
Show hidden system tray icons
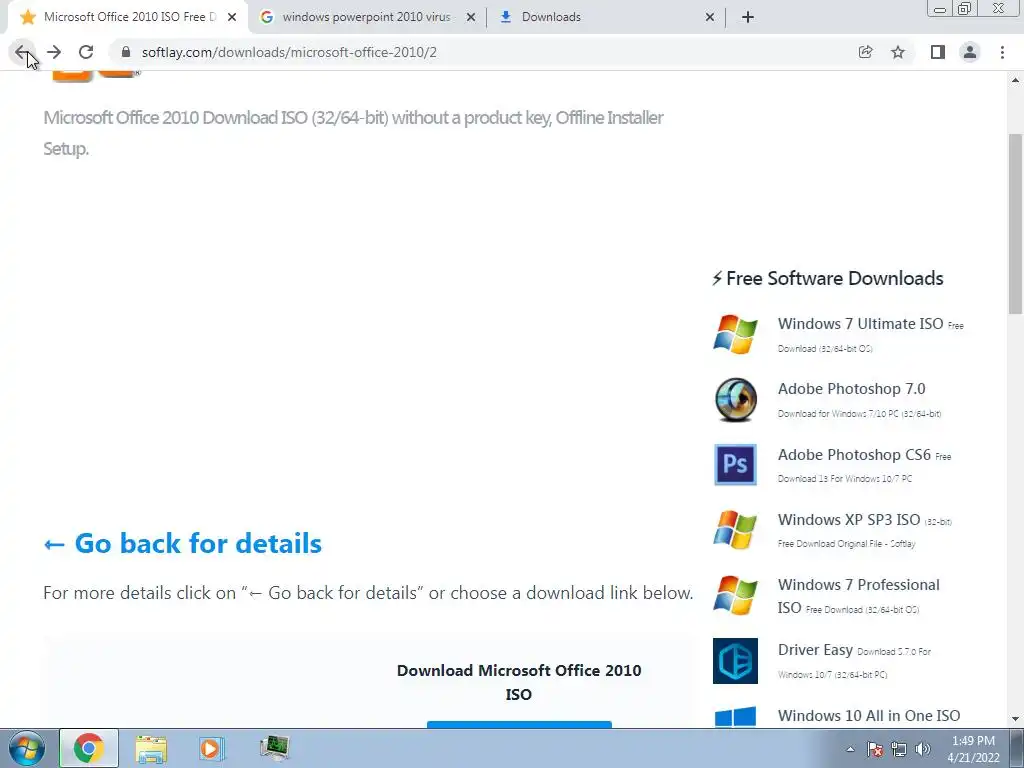[850, 749]
